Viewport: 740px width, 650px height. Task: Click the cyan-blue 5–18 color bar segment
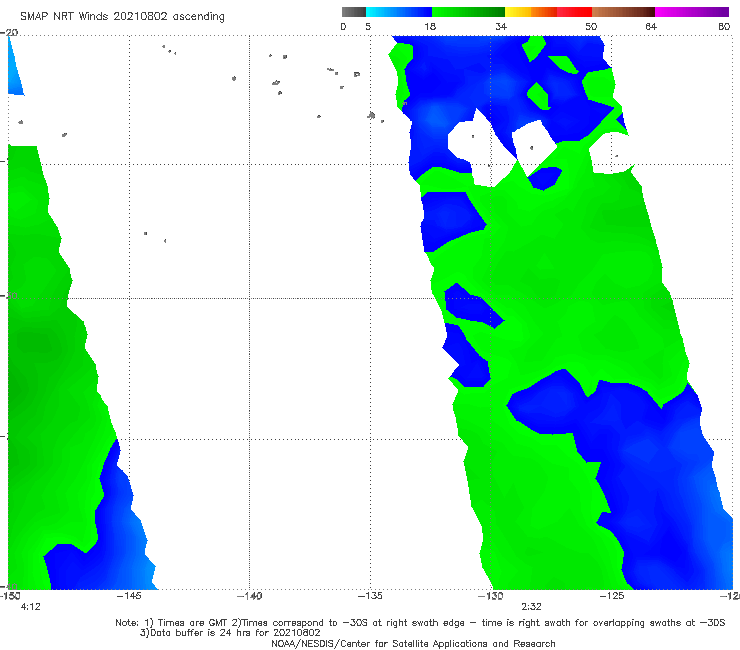click(x=399, y=12)
